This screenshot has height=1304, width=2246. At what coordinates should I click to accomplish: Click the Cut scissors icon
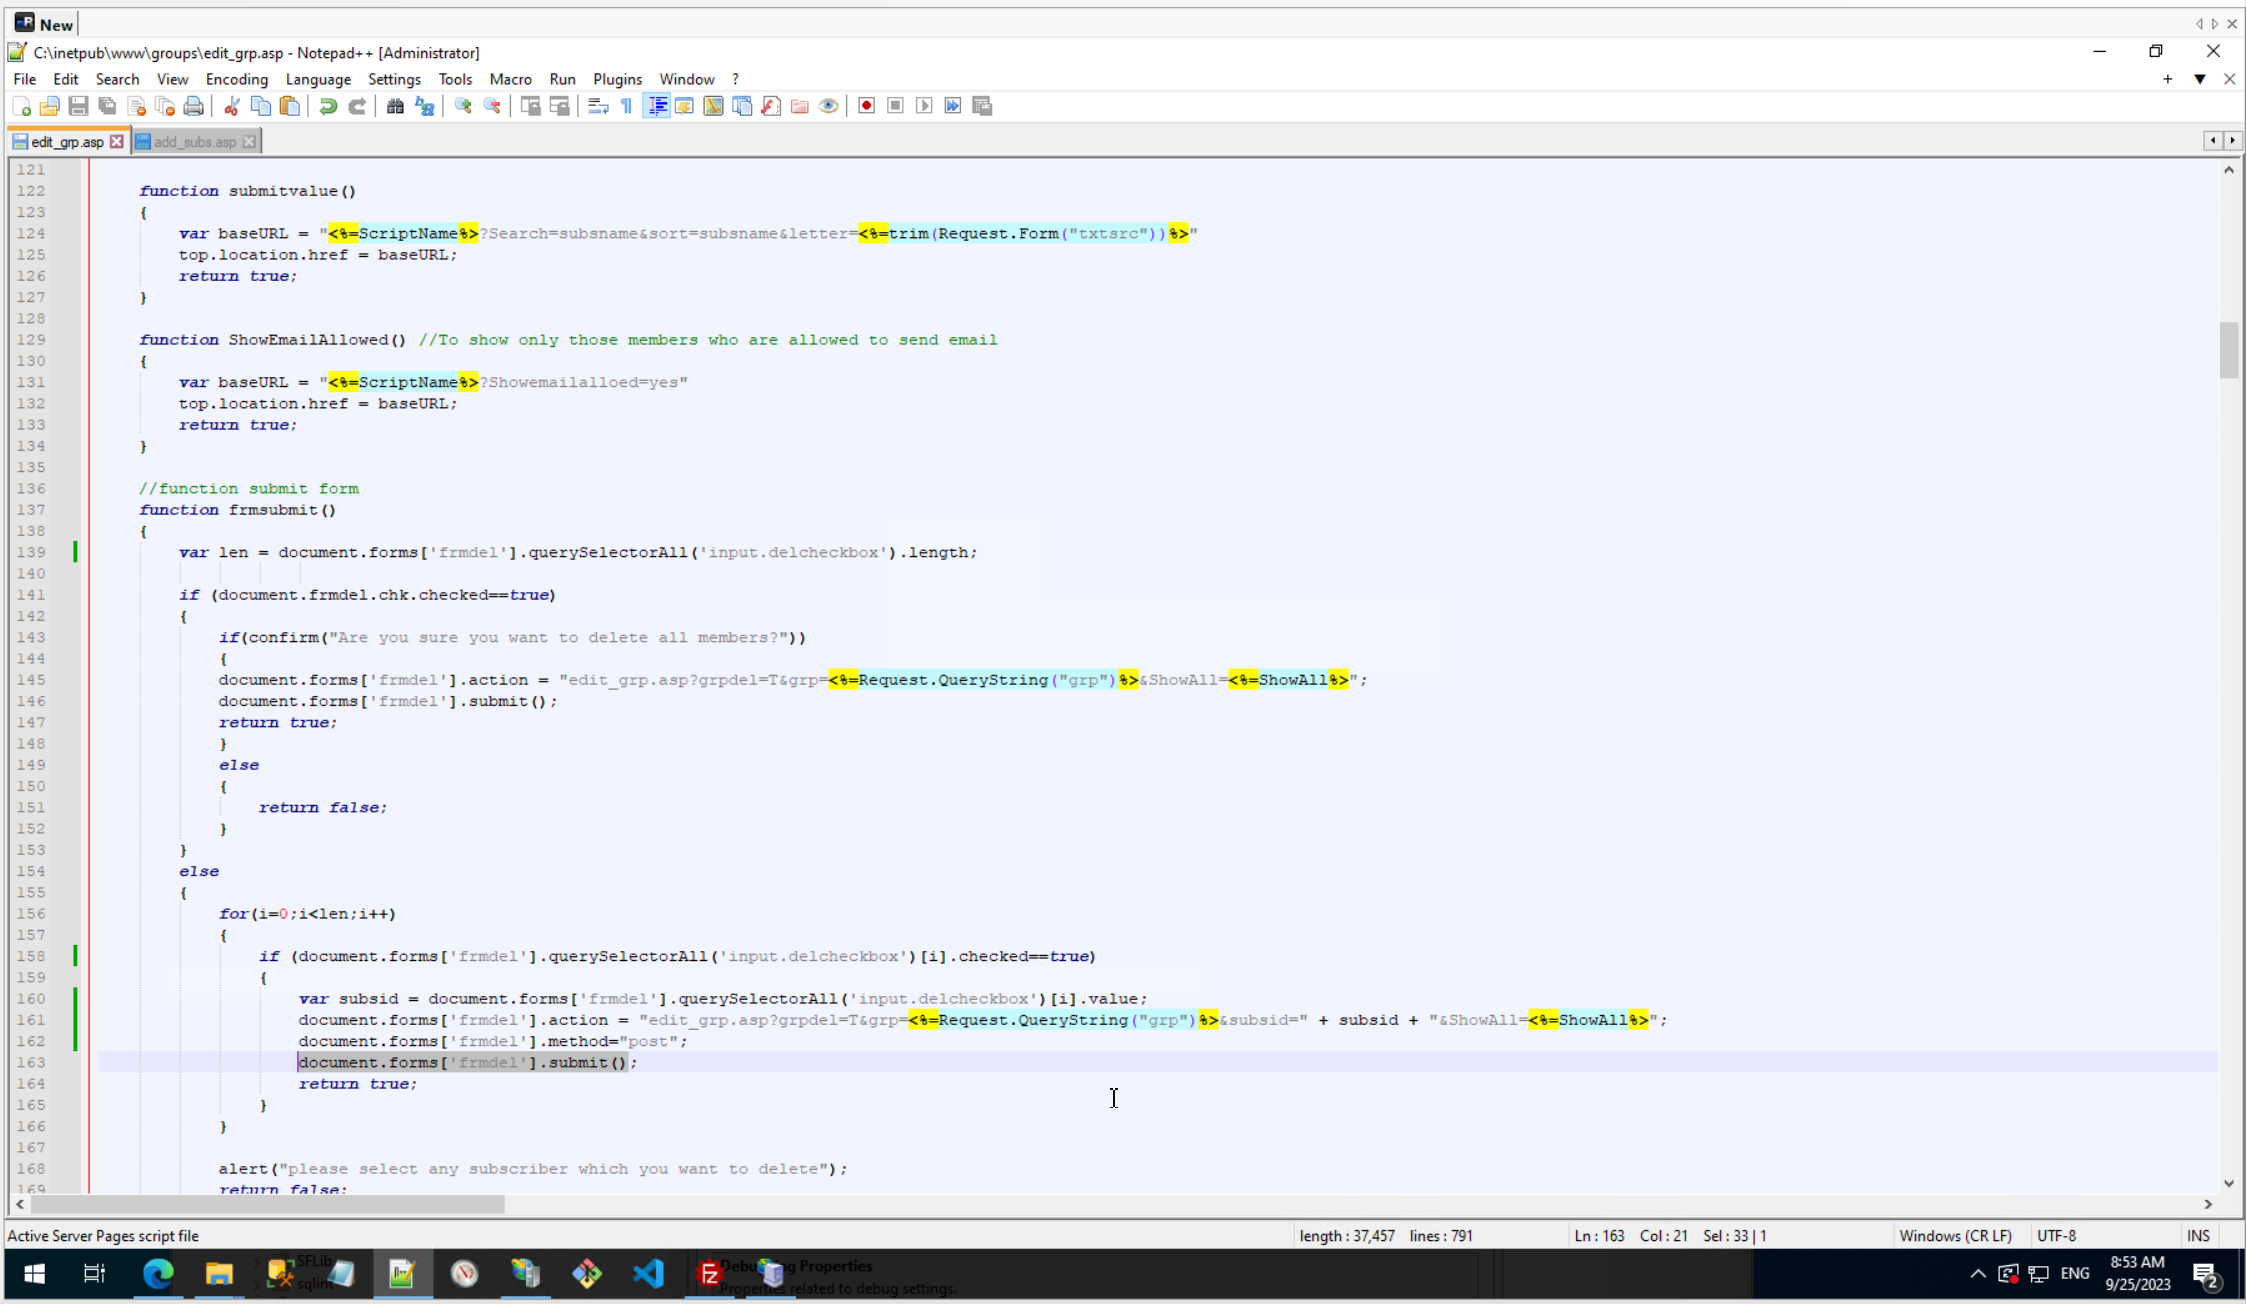232,106
